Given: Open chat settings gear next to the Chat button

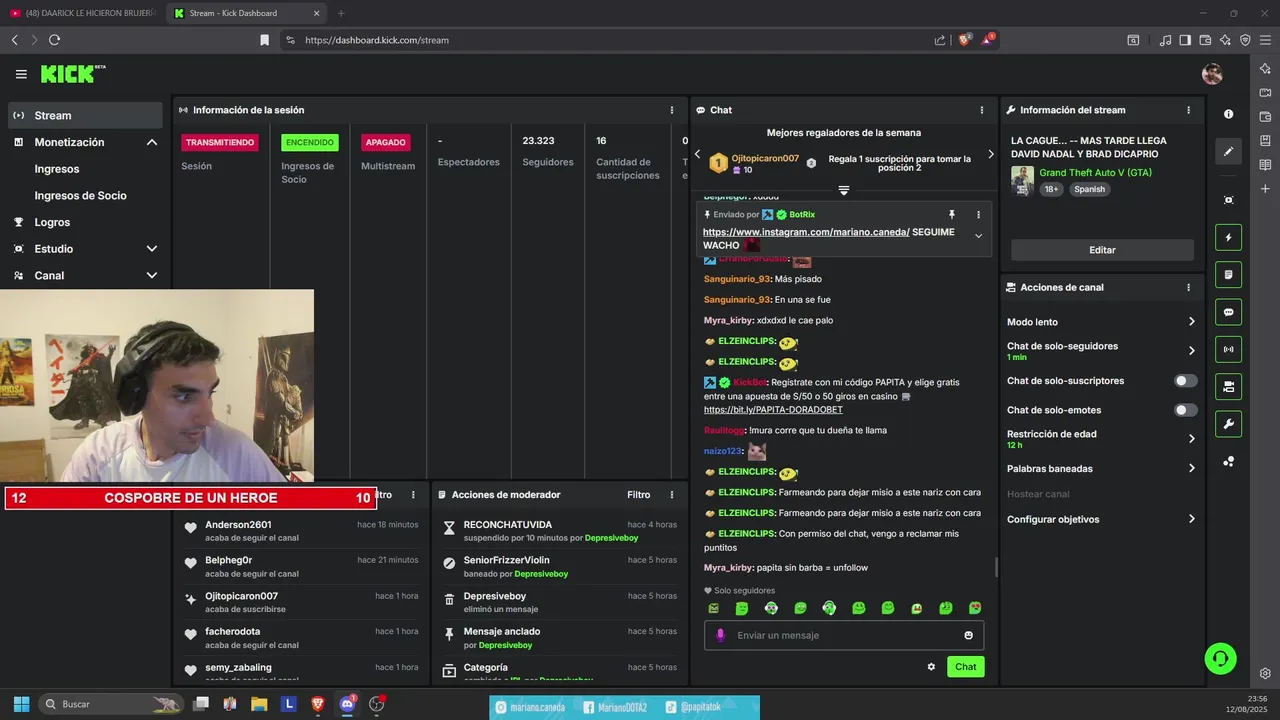Looking at the screenshot, I should (931, 667).
